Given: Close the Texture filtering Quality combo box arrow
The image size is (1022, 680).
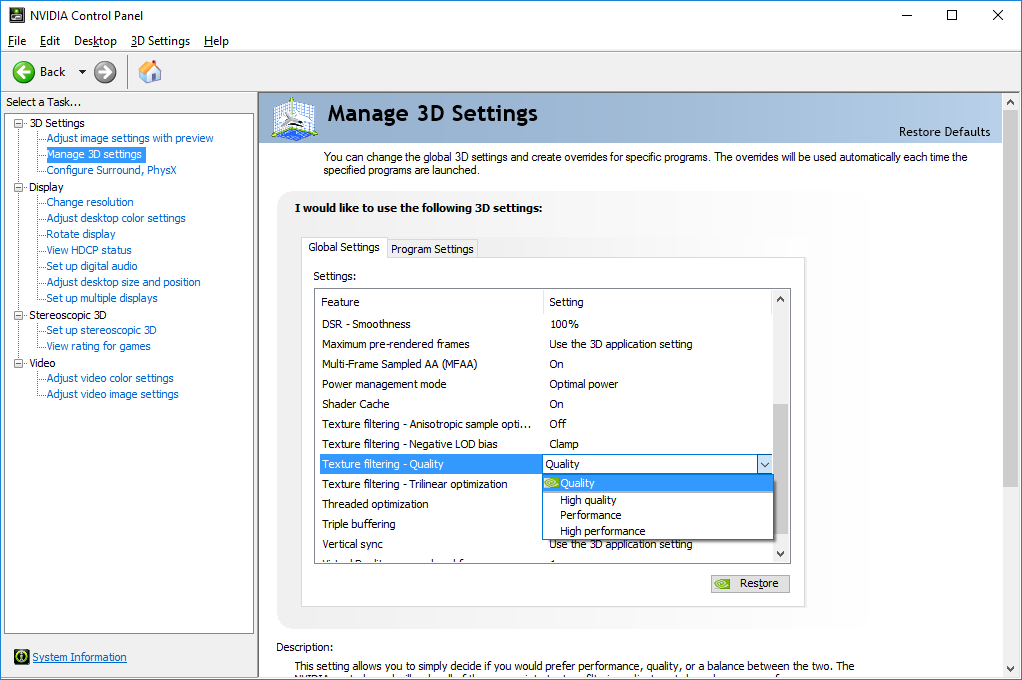Looking at the screenshot, I should click(x=765, y=464).
